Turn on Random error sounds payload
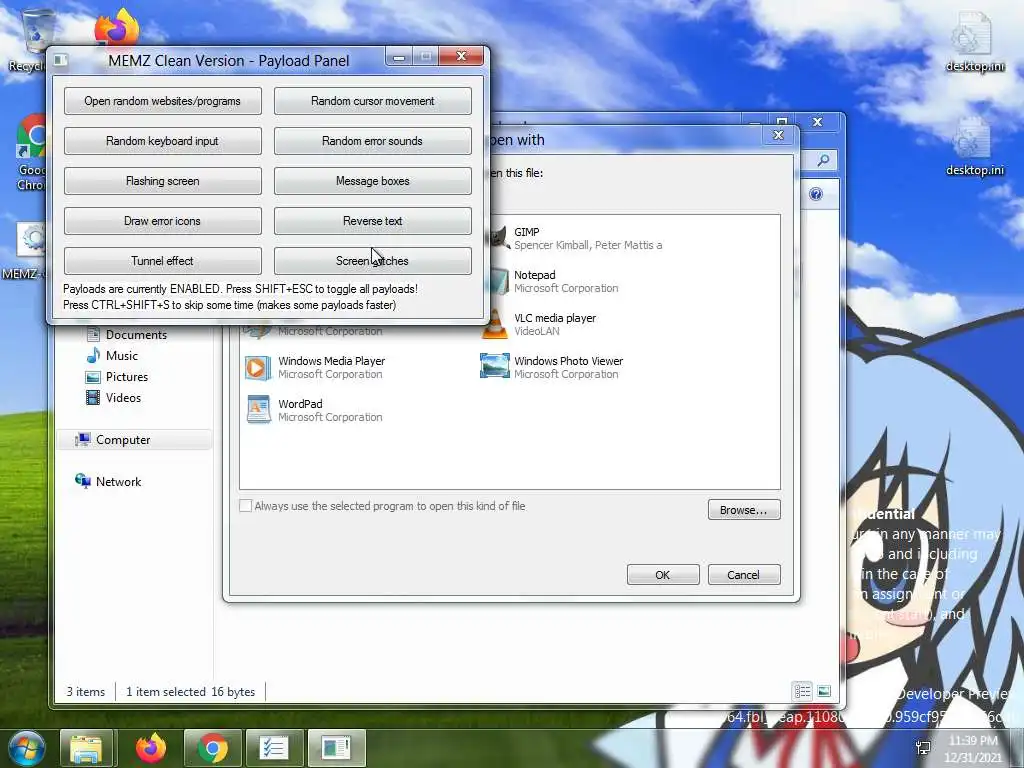1024x768 pixels. click(x=372, y=141)
